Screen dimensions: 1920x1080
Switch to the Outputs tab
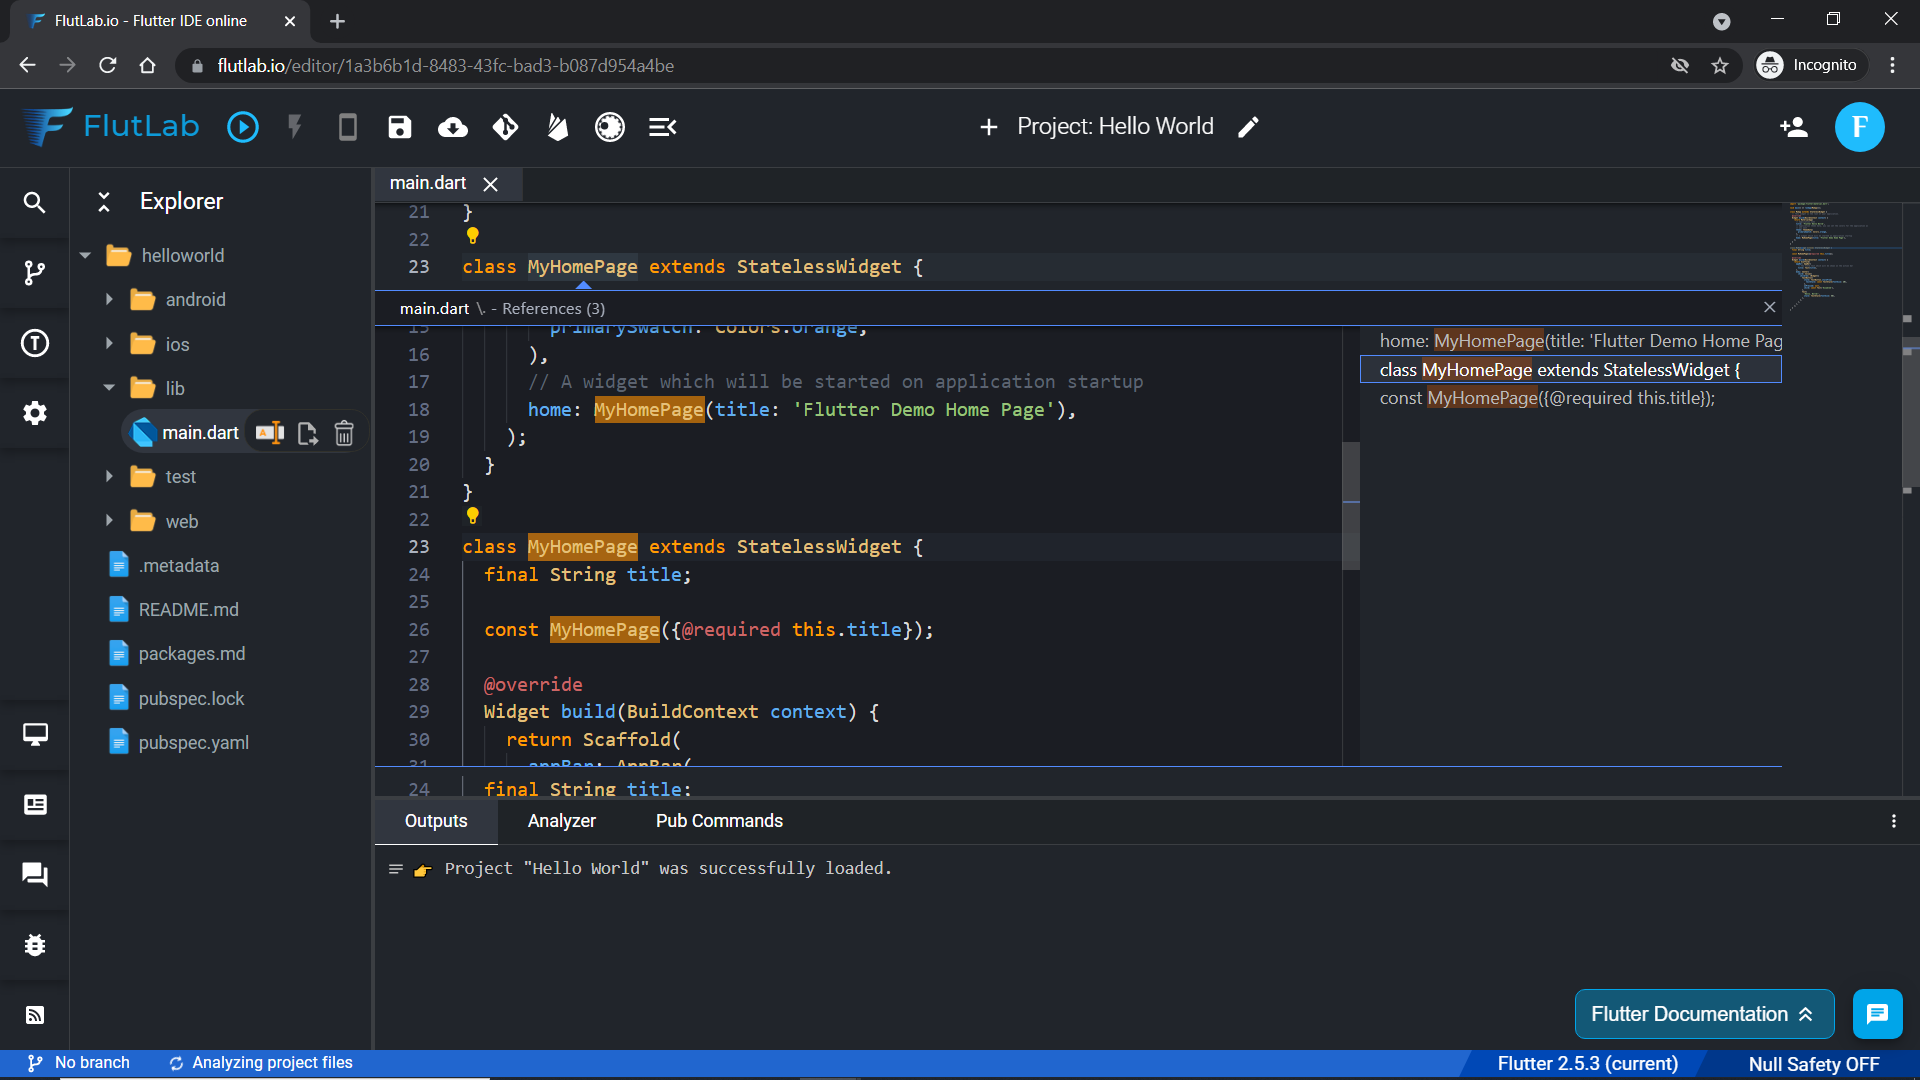click(x=436, y=821)
